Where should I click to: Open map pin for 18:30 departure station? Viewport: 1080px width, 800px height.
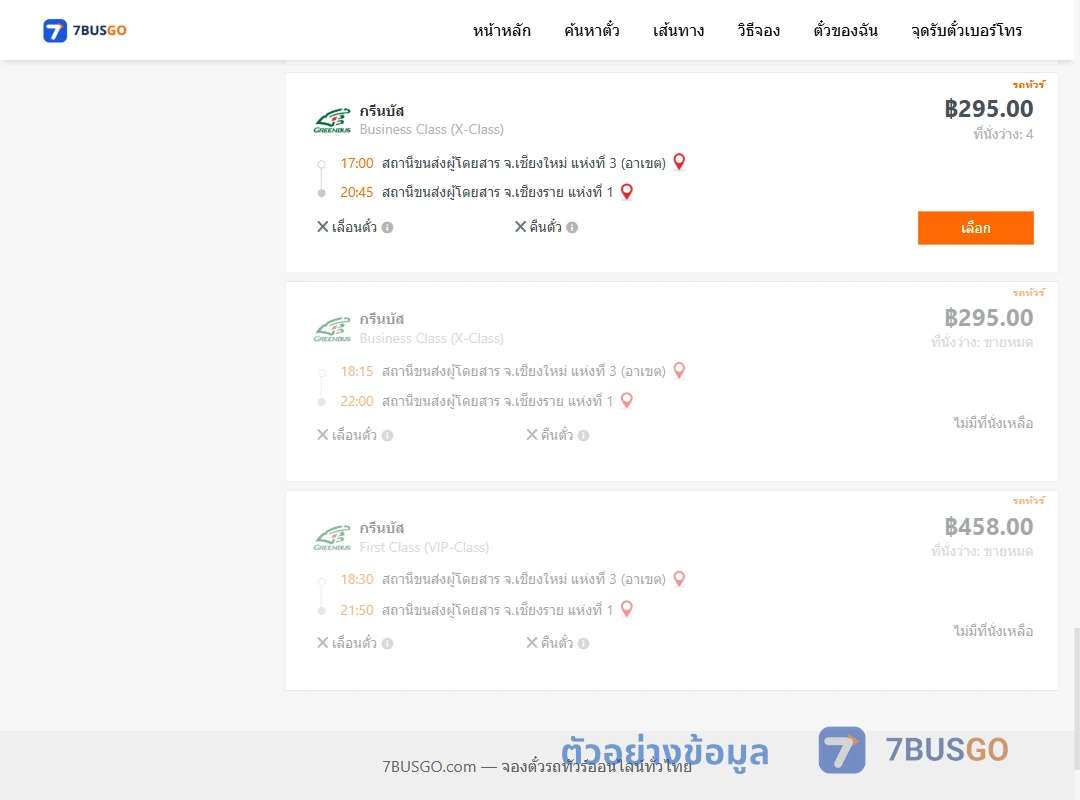679,579
